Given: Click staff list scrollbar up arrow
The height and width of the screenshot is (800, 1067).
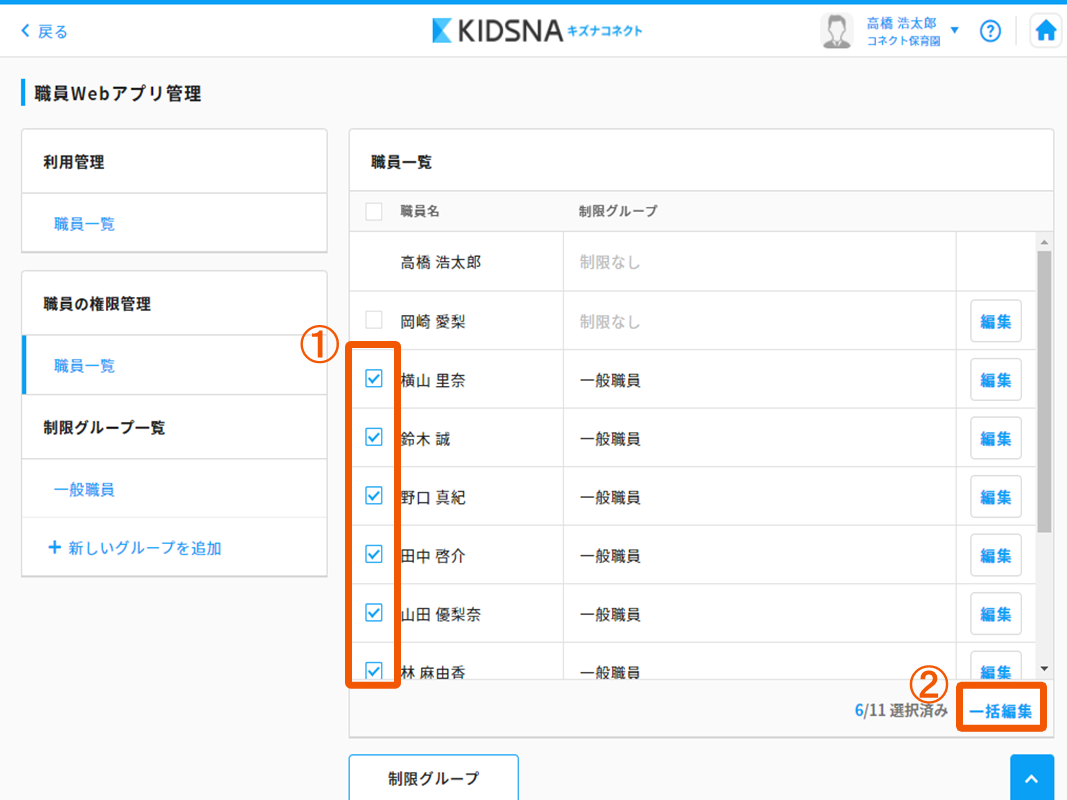Looking at the screenshot, I should click(1044, 243).
